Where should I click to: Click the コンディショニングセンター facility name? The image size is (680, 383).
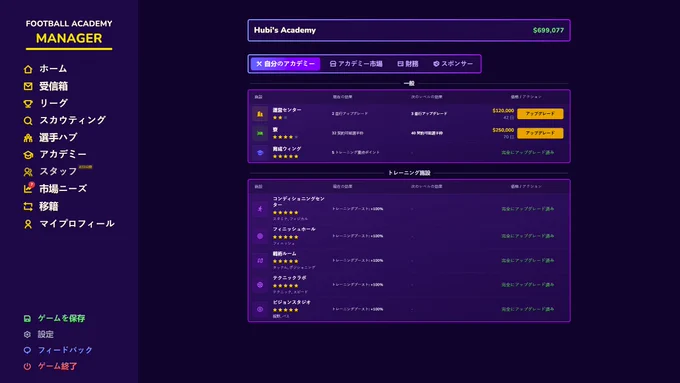[x=298, y=202]
